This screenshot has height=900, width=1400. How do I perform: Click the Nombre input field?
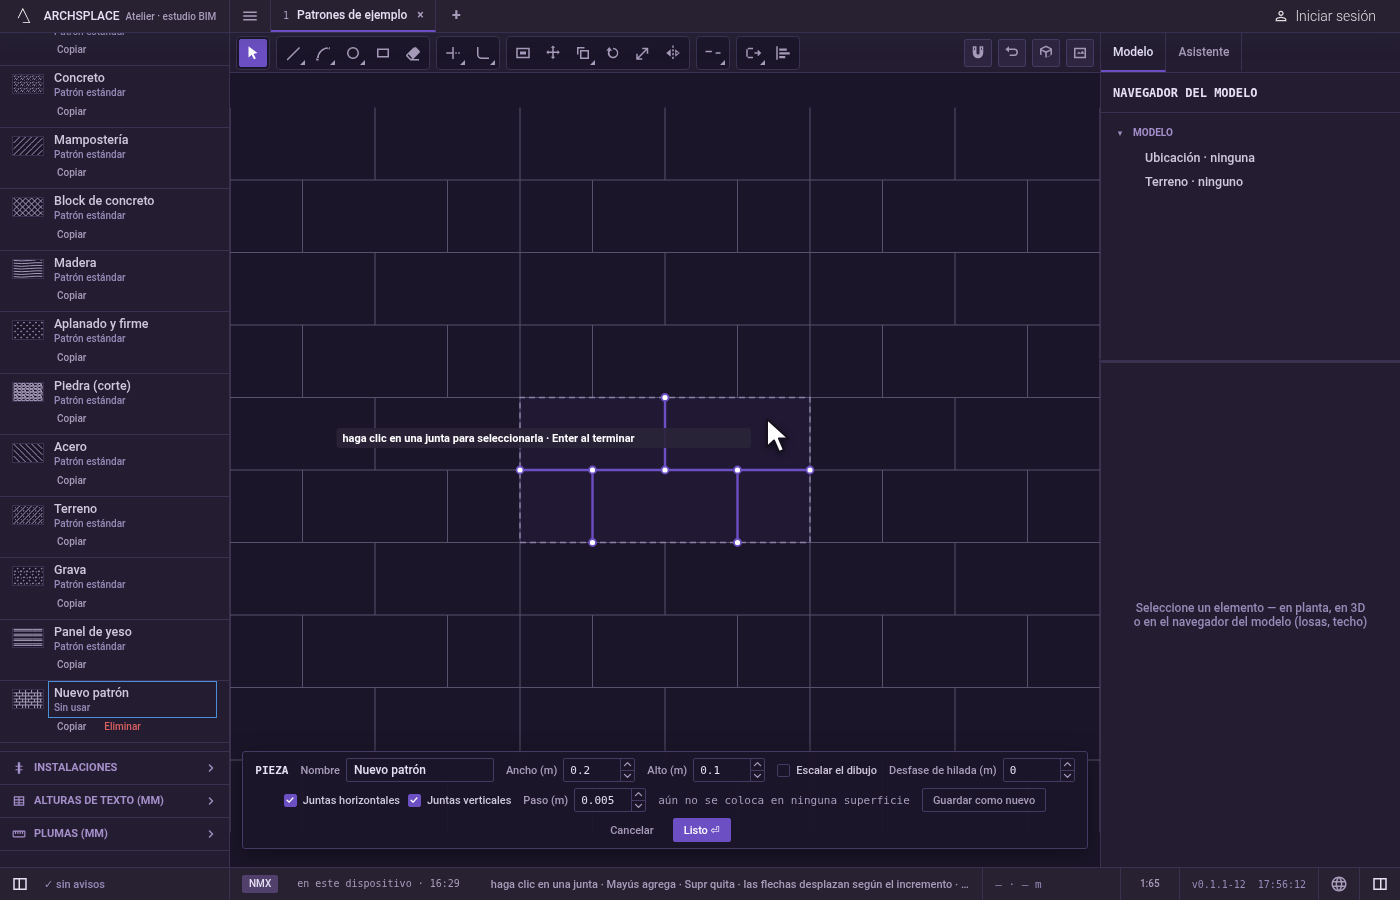pyautogui.click(x=420, y=770)
